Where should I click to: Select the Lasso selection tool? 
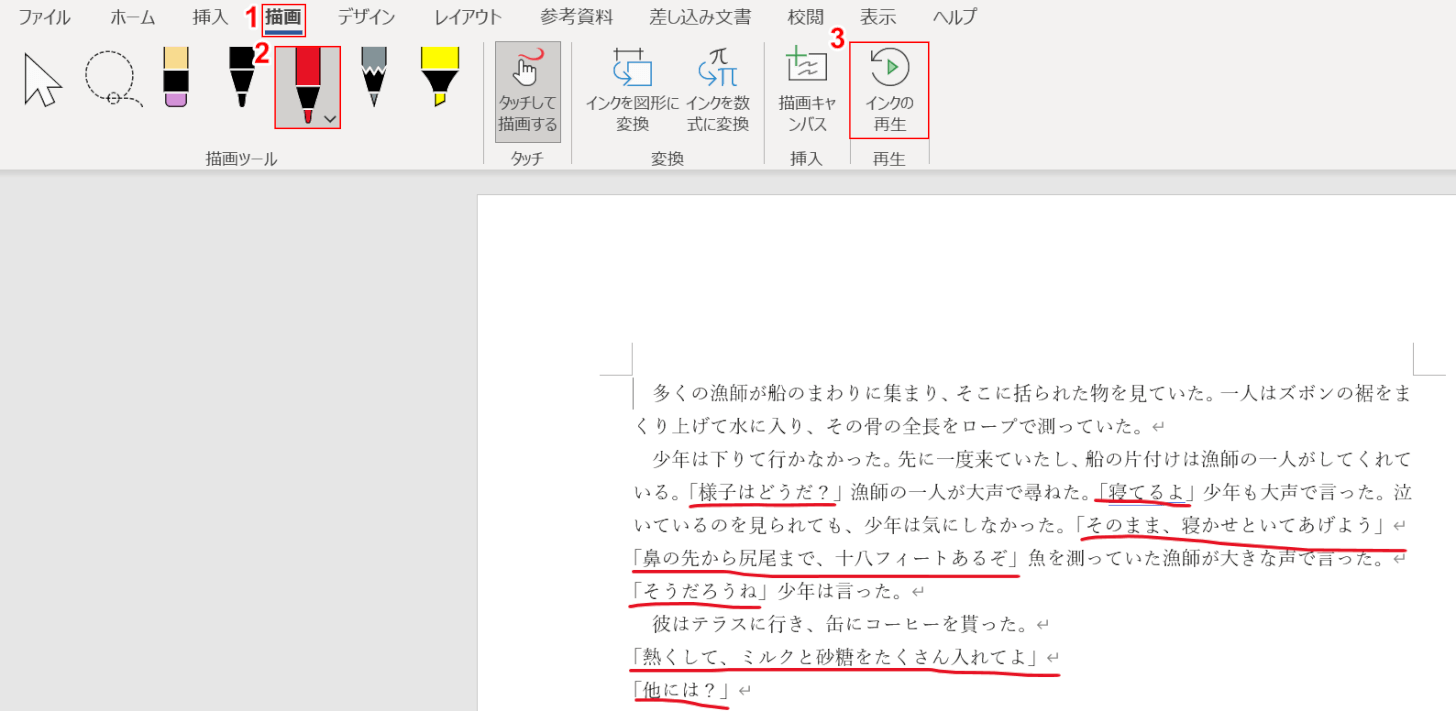(111, 80)
